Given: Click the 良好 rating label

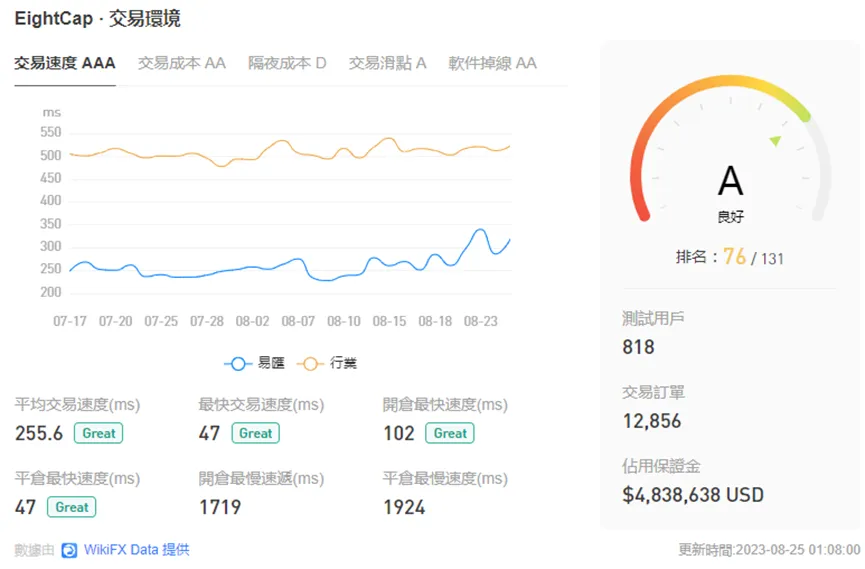Looking at the screenshot, I should [730, 217].
